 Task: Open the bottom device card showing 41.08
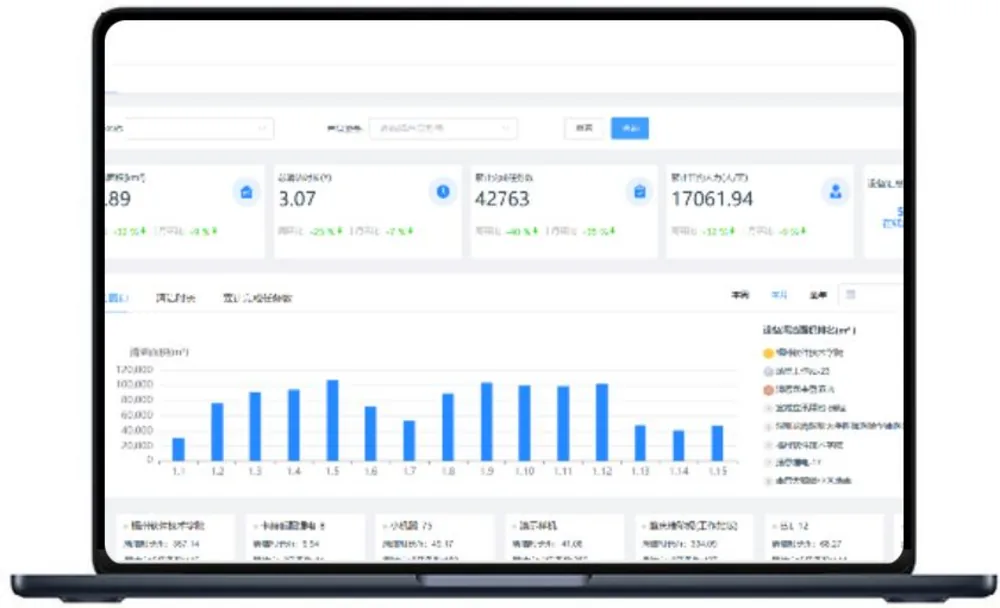(563, 538)
